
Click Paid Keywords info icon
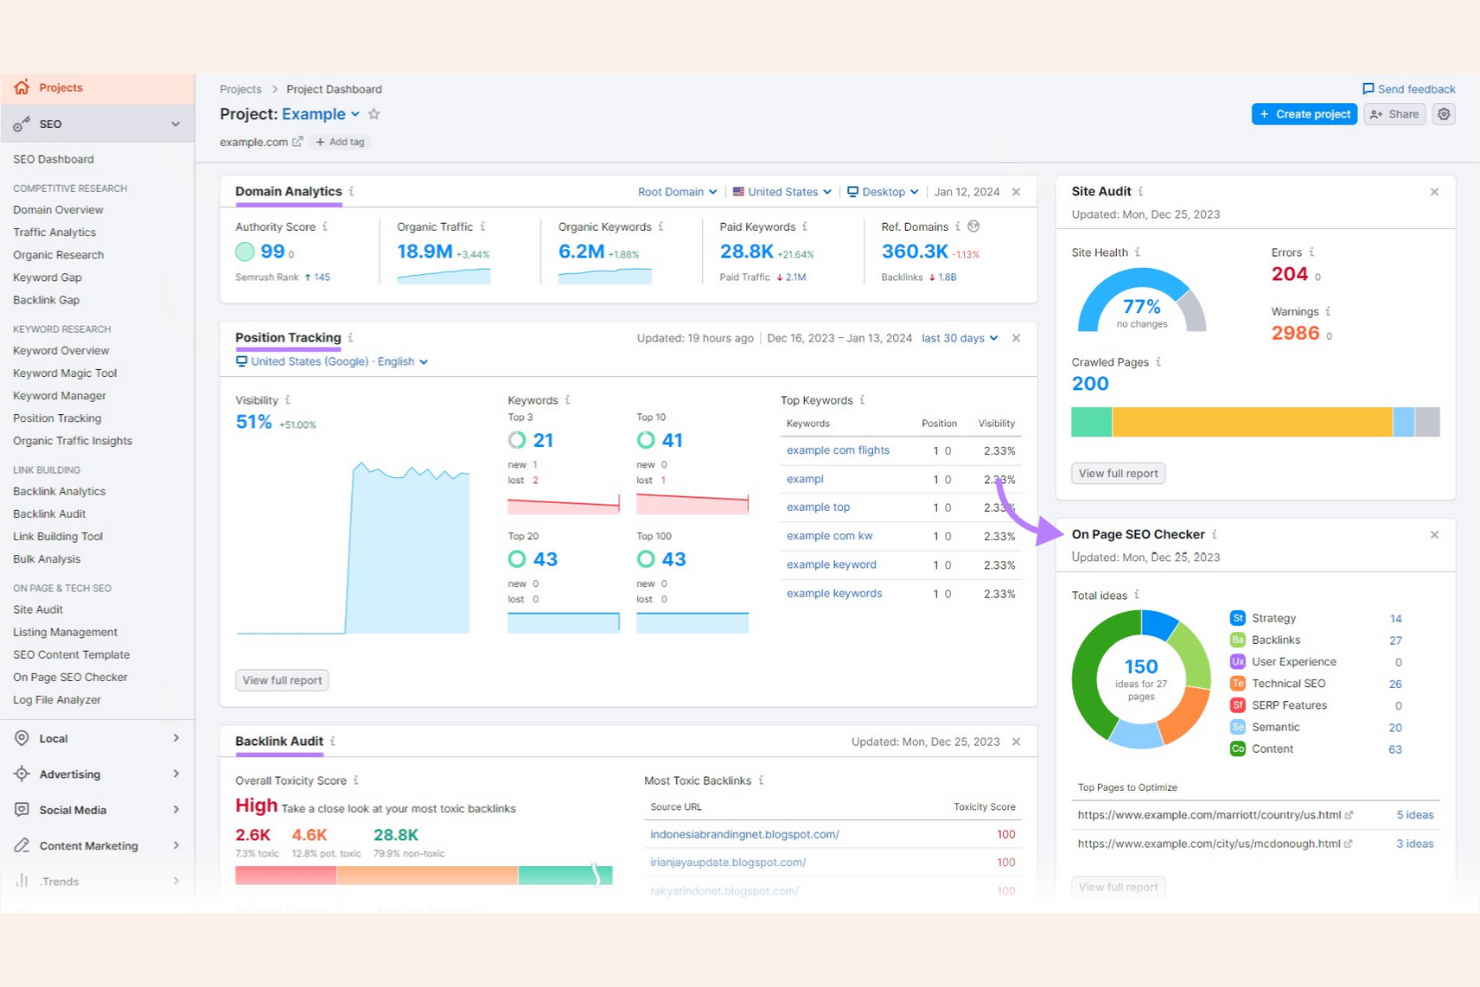[x=804, y=227]
